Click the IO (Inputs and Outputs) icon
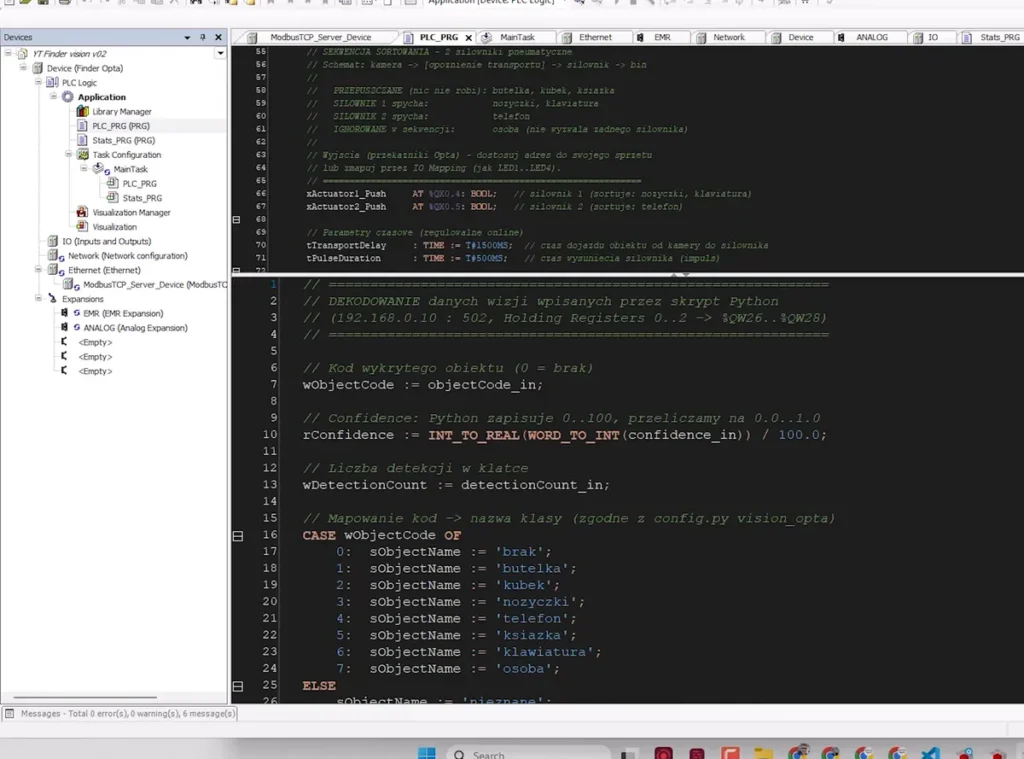Image resolution: width=1024 pixels, height=759 pixels. [x=53, y=241]
